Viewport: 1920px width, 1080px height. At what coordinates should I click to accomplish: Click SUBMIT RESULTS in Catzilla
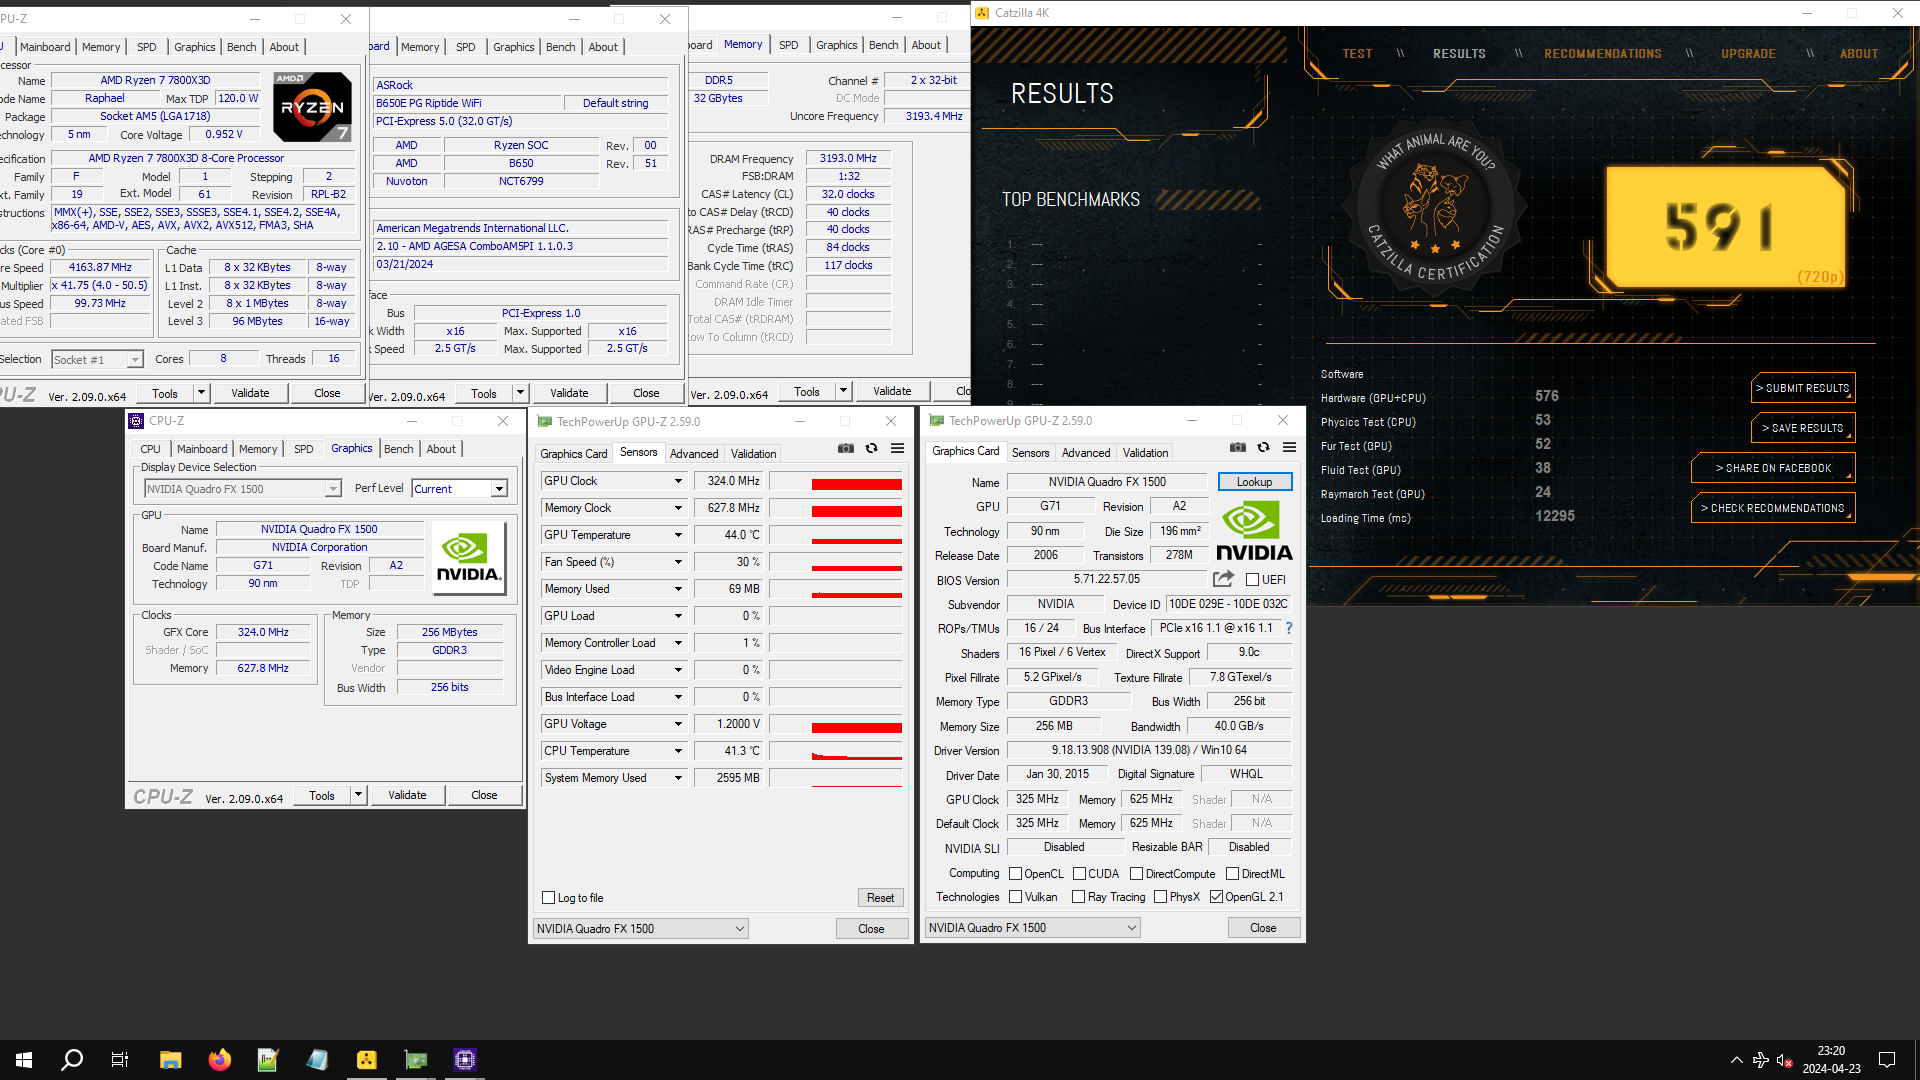pos(1803,388)
